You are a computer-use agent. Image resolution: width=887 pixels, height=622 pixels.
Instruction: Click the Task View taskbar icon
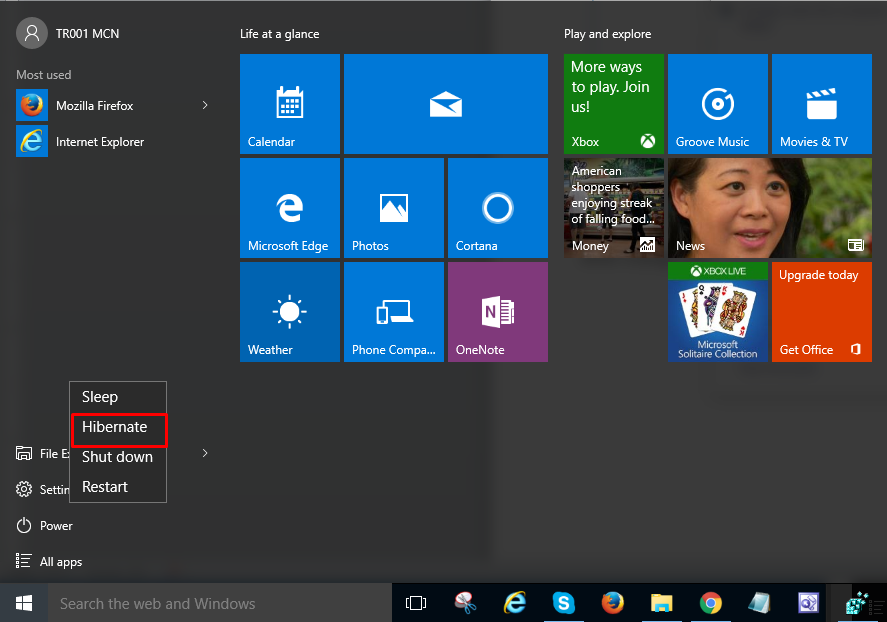pos(416,603)
